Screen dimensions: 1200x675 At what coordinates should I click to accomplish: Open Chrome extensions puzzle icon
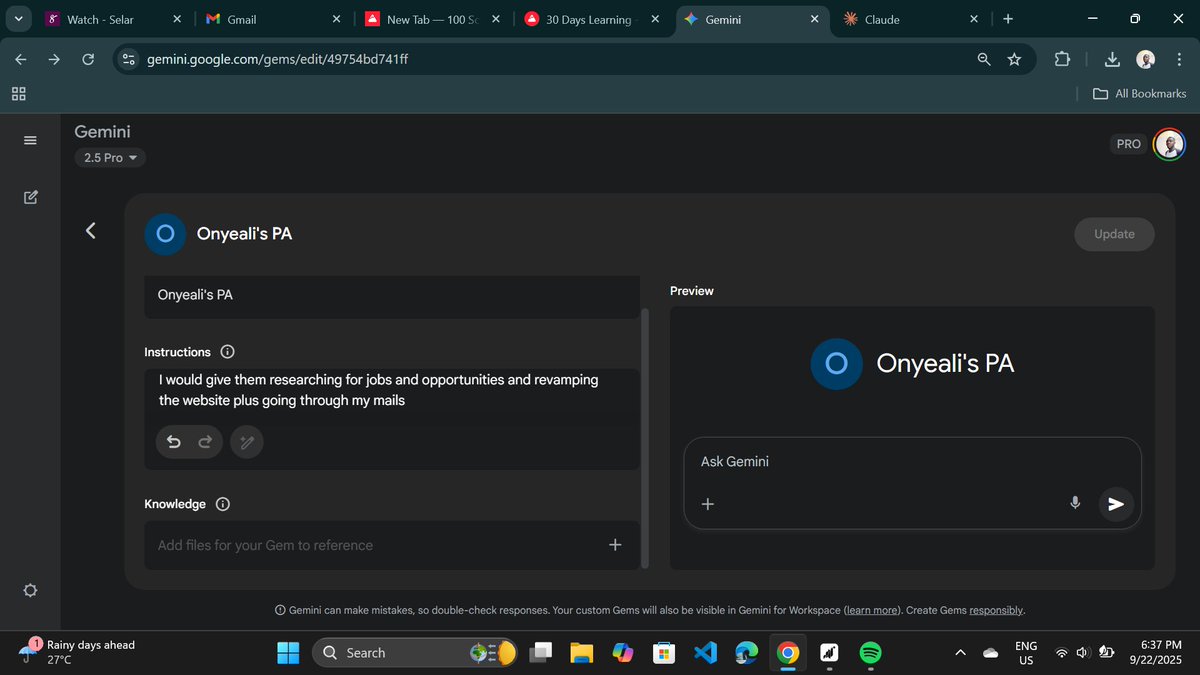coord(1062,59)
